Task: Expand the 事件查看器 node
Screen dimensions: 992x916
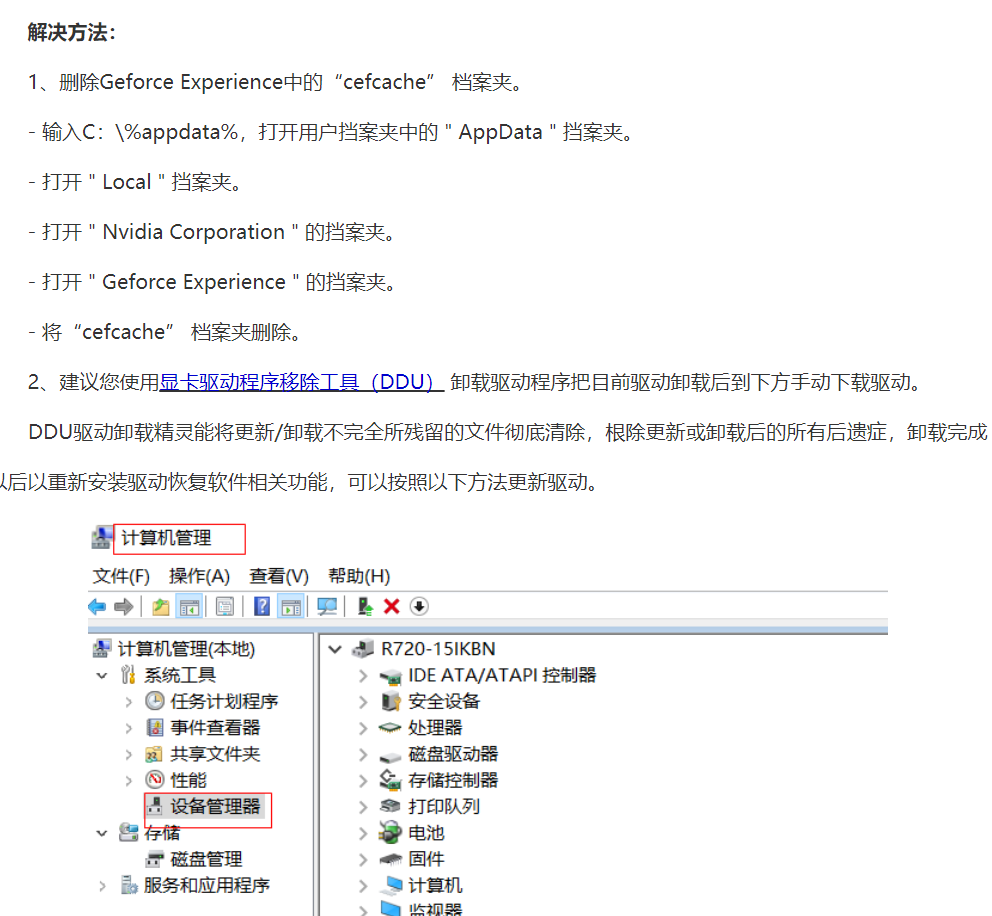Action: pos(128,728)
